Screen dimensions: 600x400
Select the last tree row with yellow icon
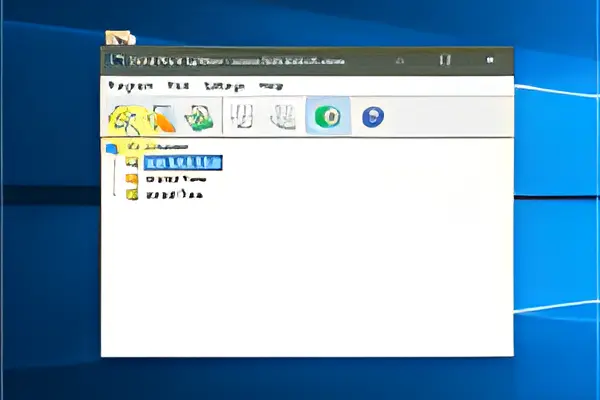coord(165,194)
